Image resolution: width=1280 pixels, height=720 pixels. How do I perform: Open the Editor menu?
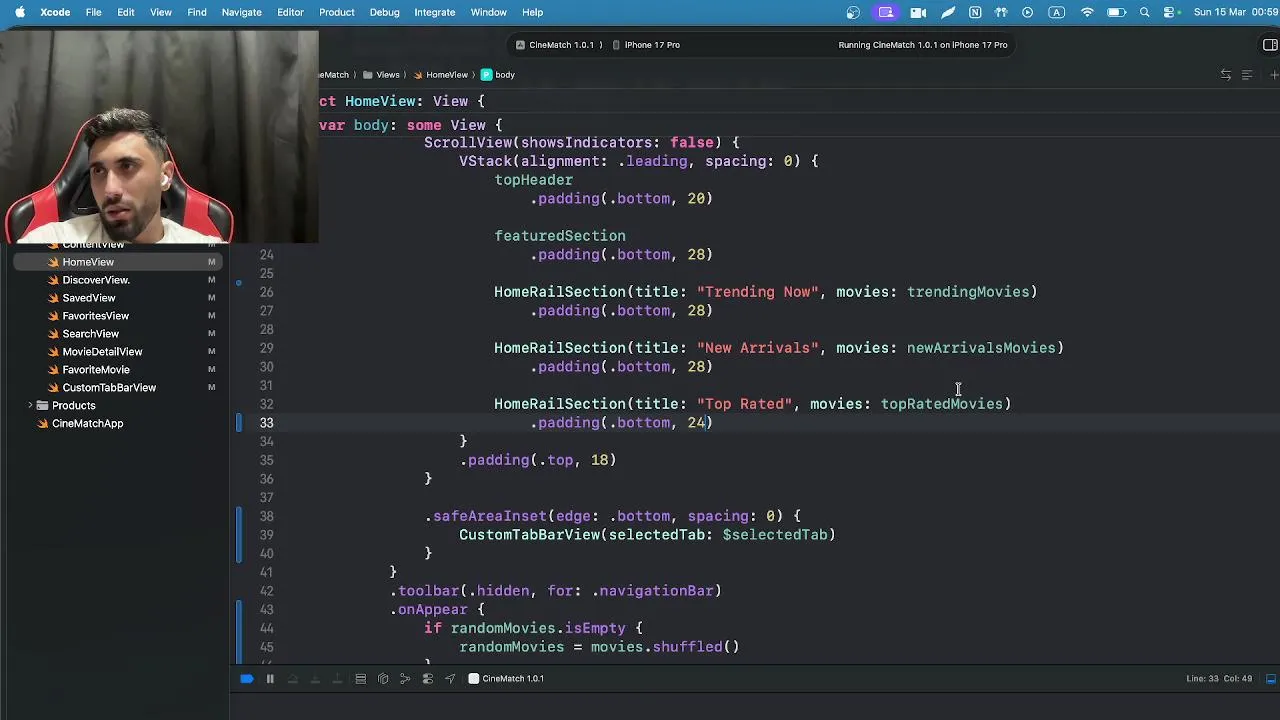(290, 12)
